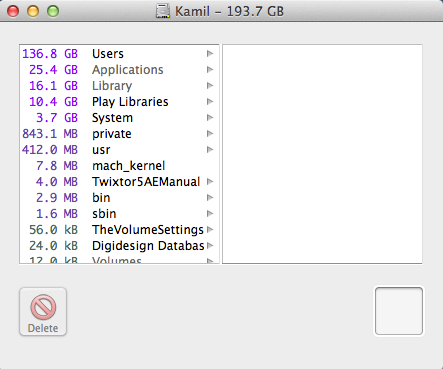Expand the TheVolumeSettings arrow

point(210,230)
